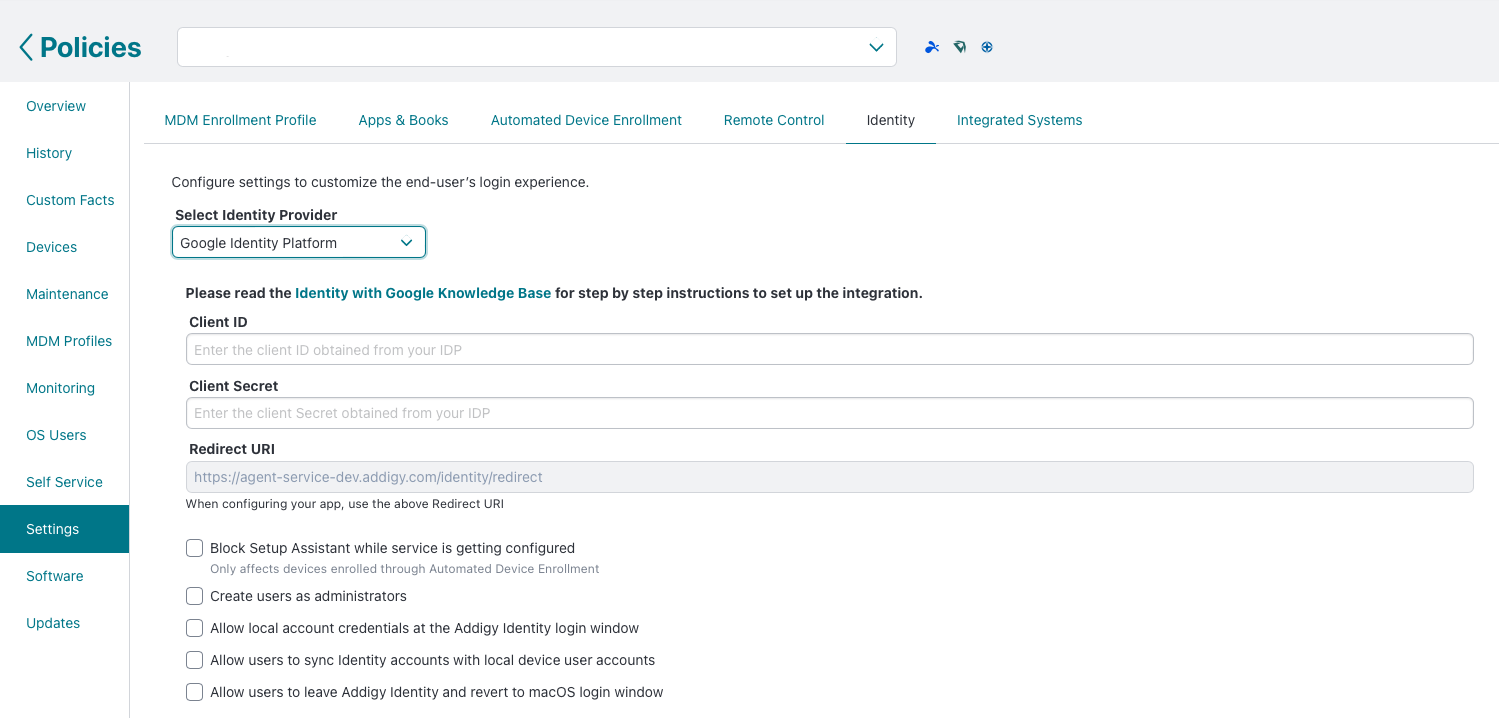Go to Monitoring in sidebar
The width and height of the screenshot is (1499, 718).
tap(60, 388)
